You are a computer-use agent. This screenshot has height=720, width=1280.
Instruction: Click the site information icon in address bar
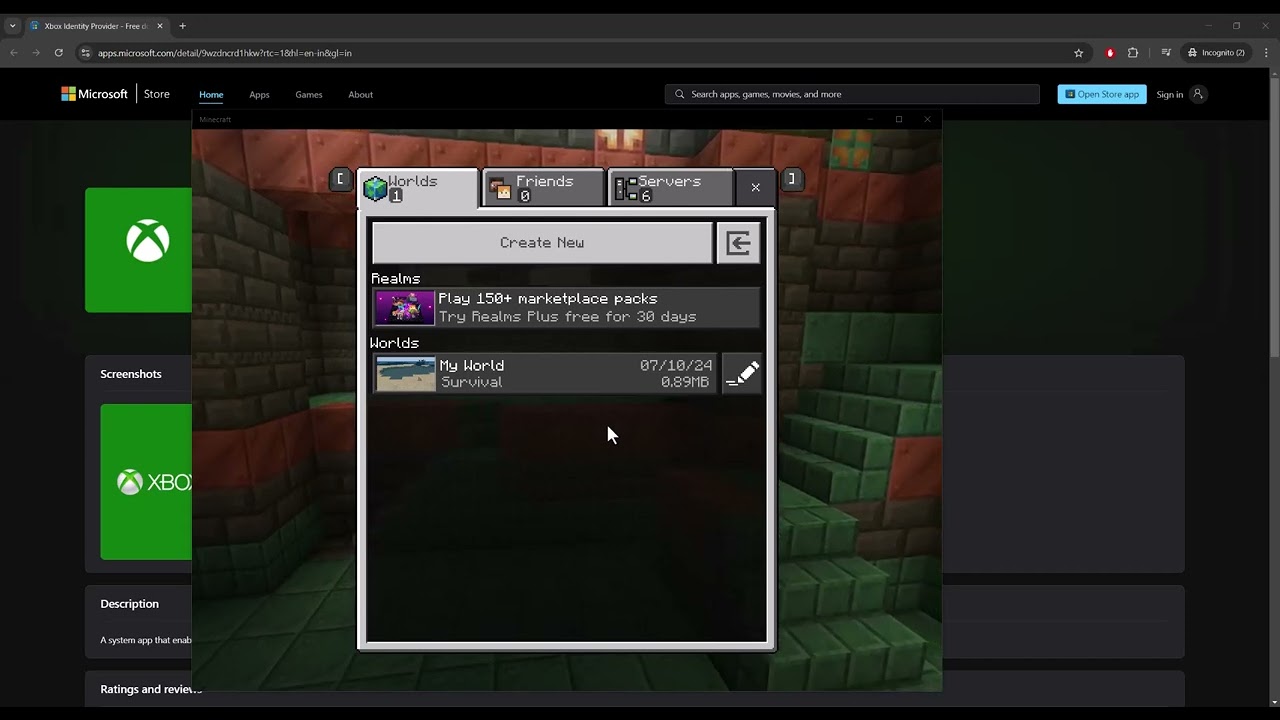coord(86,53)
